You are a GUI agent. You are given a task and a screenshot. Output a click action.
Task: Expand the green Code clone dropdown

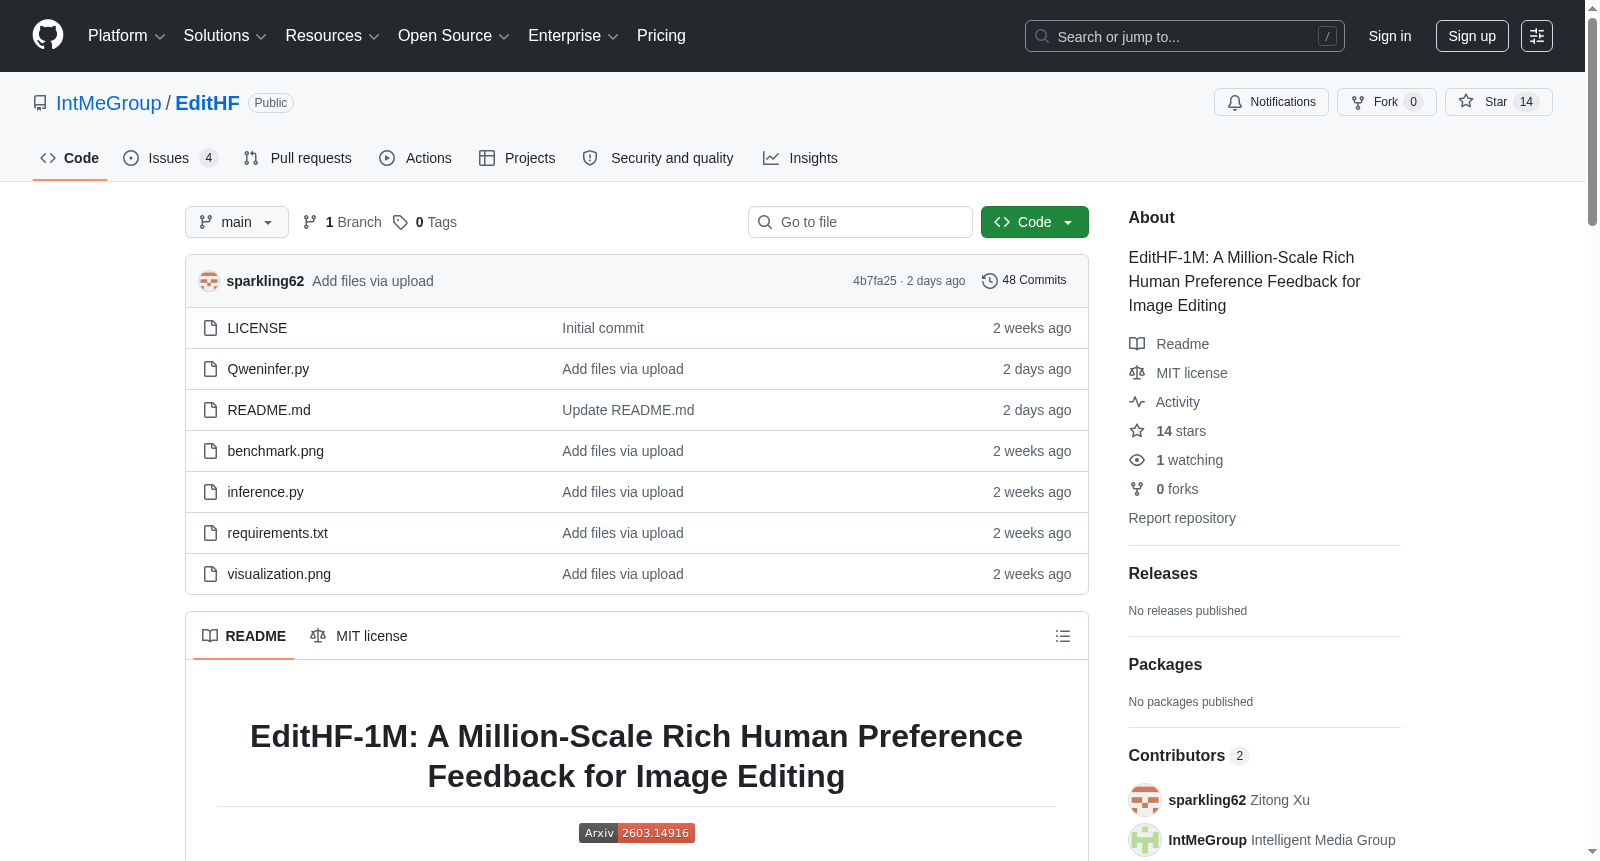pyautogui.click(x=1035, y=222)
